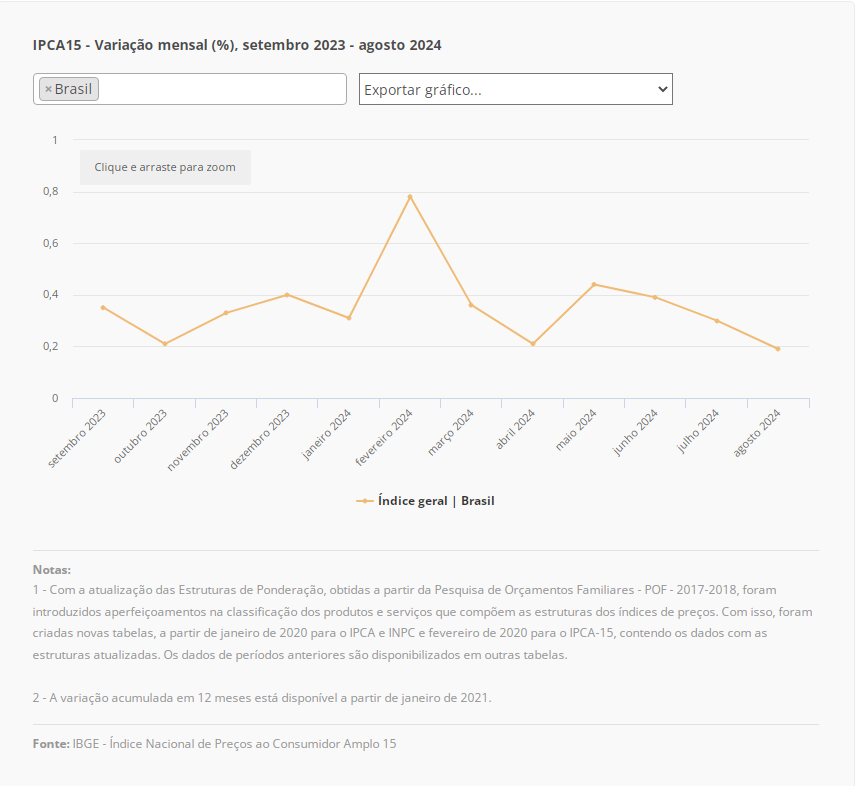Click the dezembro 2023 data point
855x786 pixels.
(287, 295)
